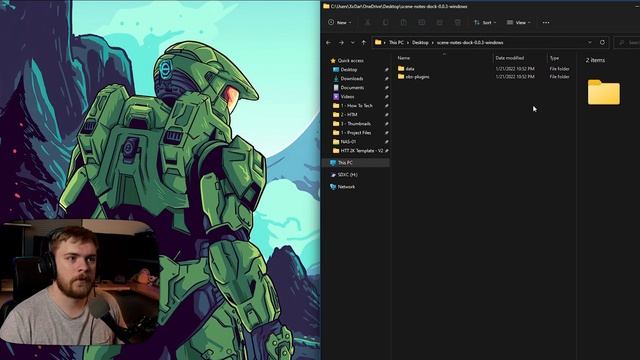Go forward with the Forward arrow
640x360 pixels.
[341, 42]
